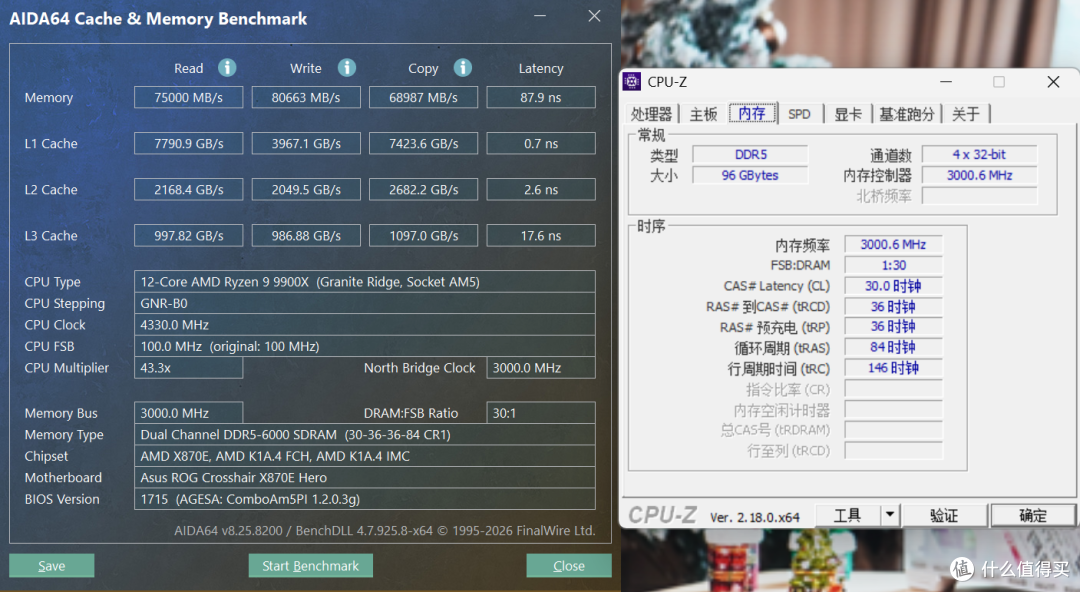Click the Memory Type field DDR5-6000 SDRAM
Image resolution: width=1080 pixels, height=592 pixels.
(x=364, y=435)
